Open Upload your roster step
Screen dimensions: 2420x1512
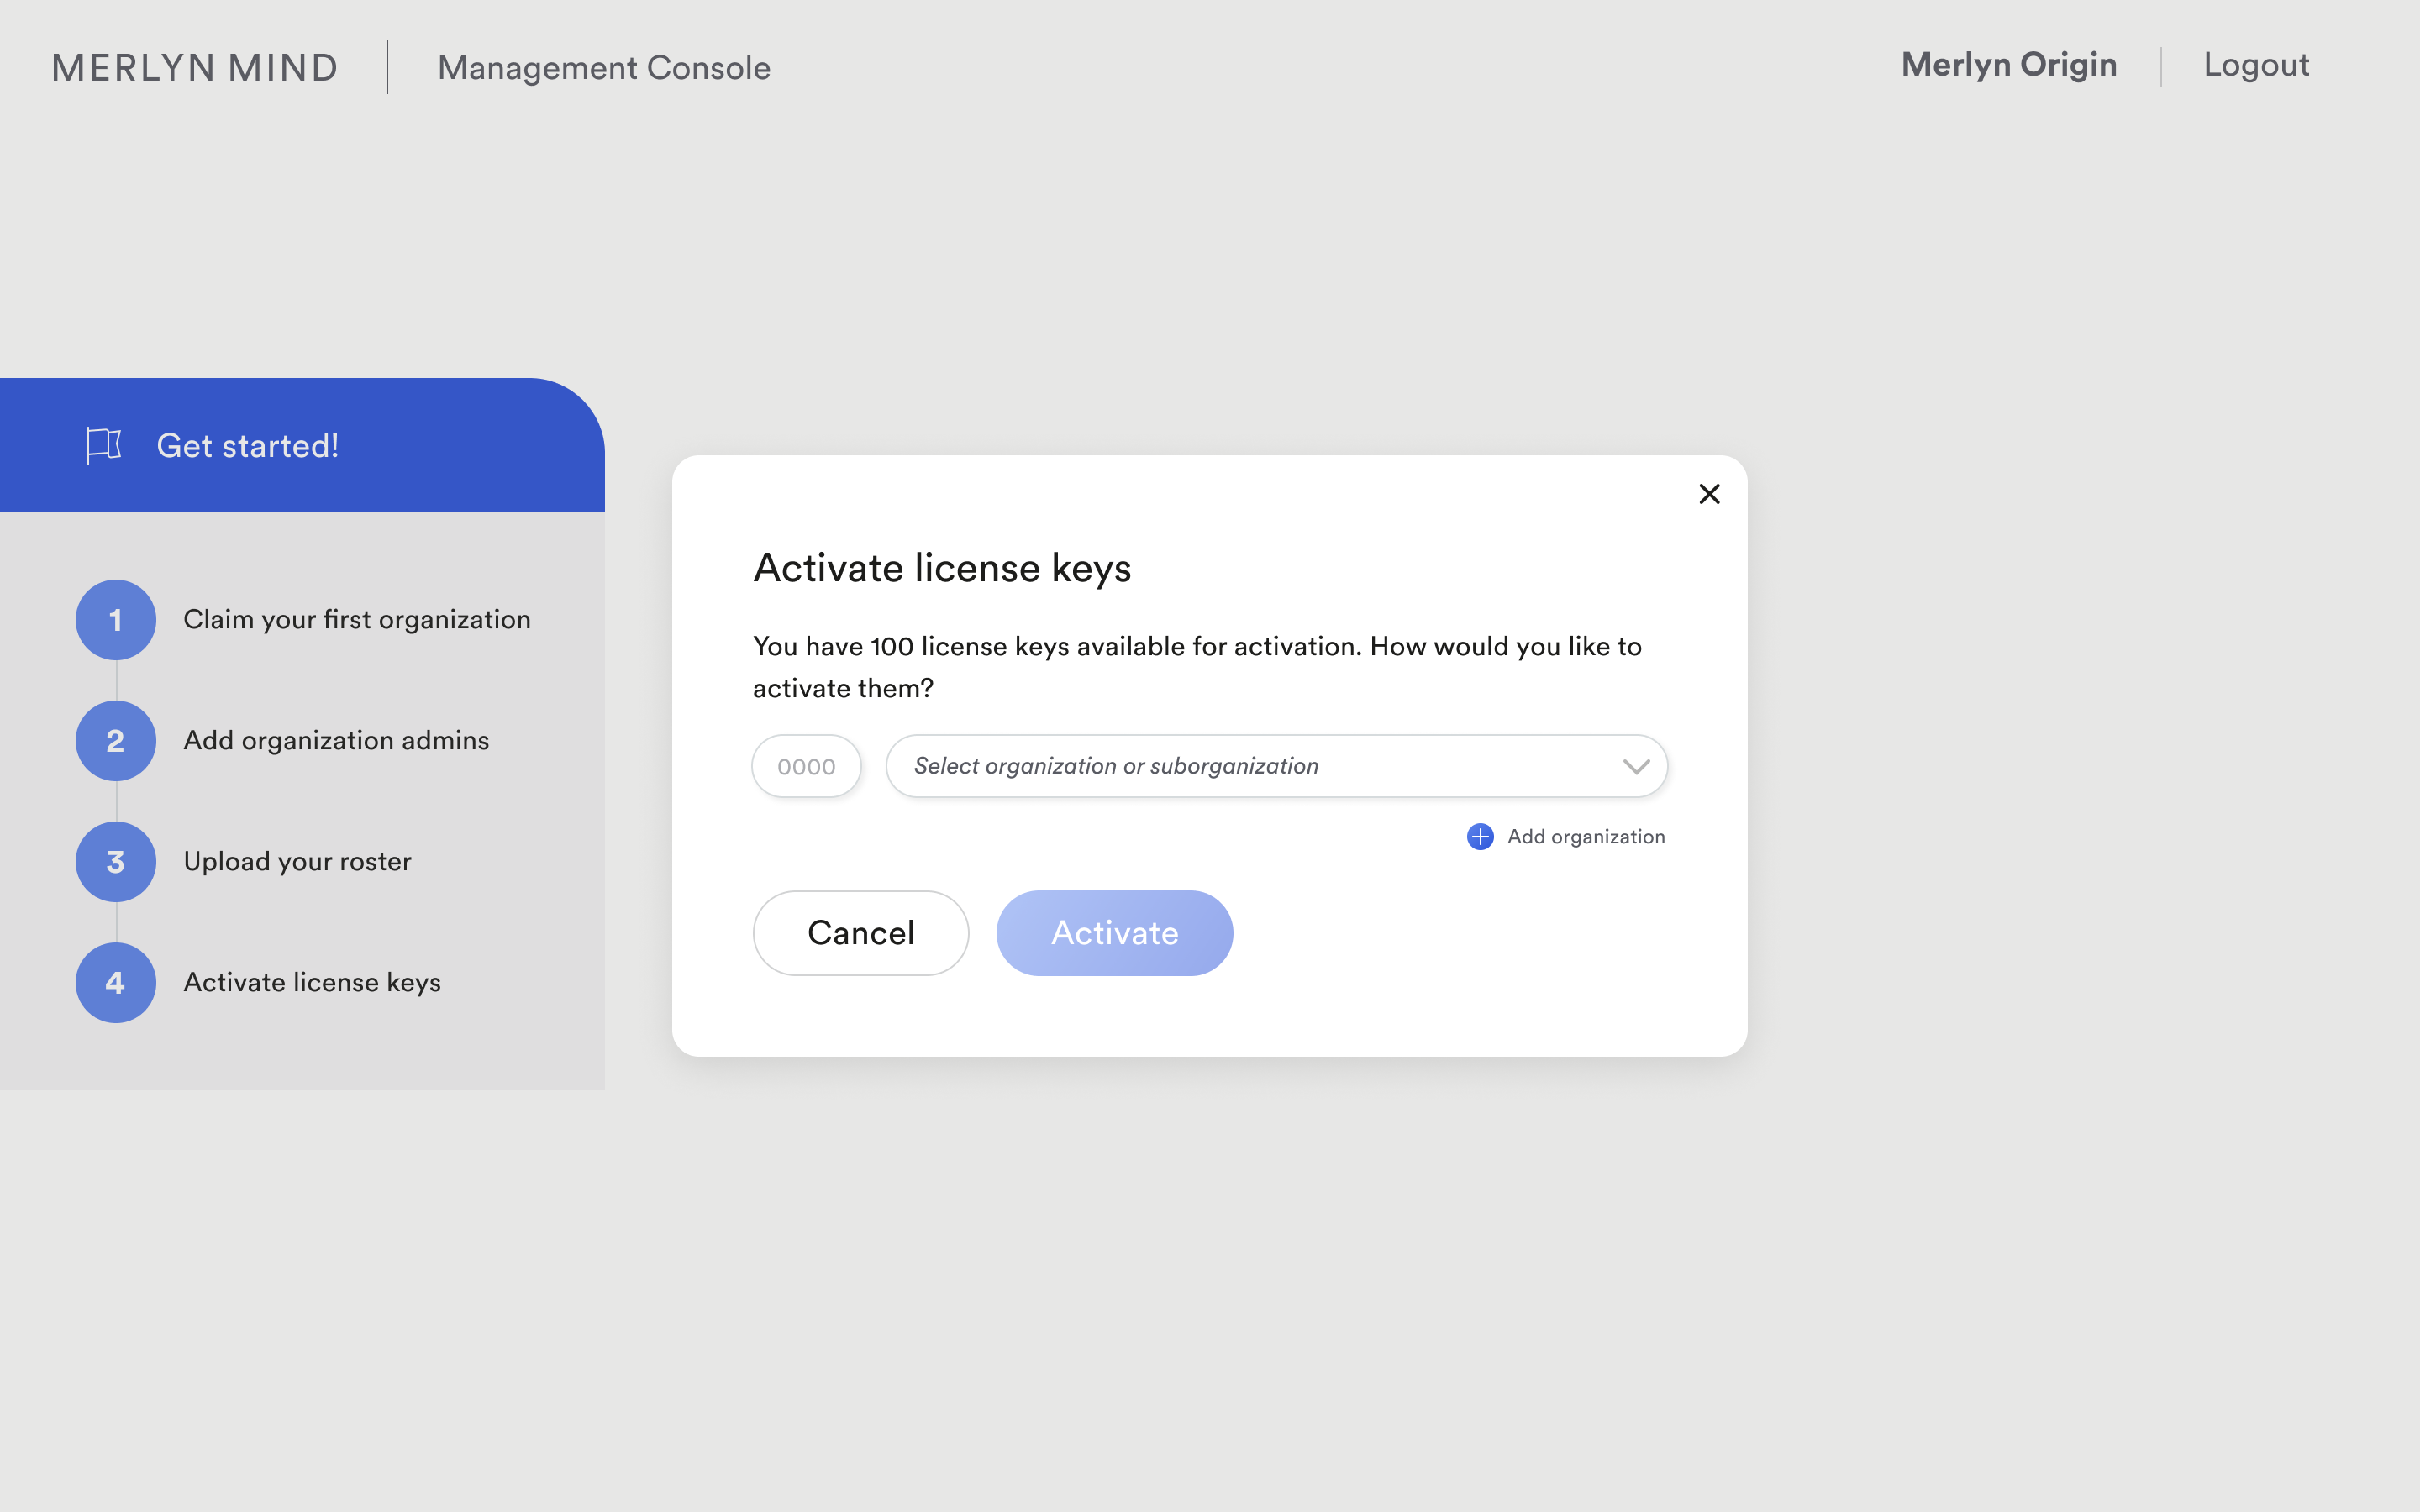click(297, 862)
